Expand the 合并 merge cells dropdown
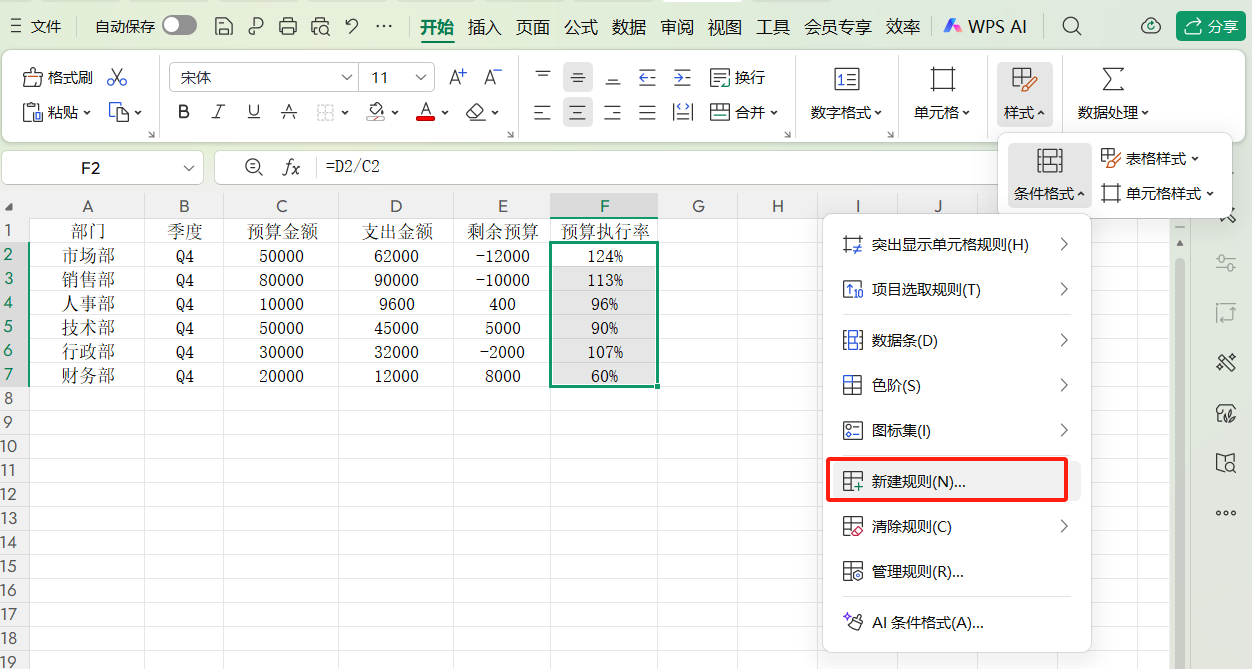Screen dimensions: 1252x669 774,113
